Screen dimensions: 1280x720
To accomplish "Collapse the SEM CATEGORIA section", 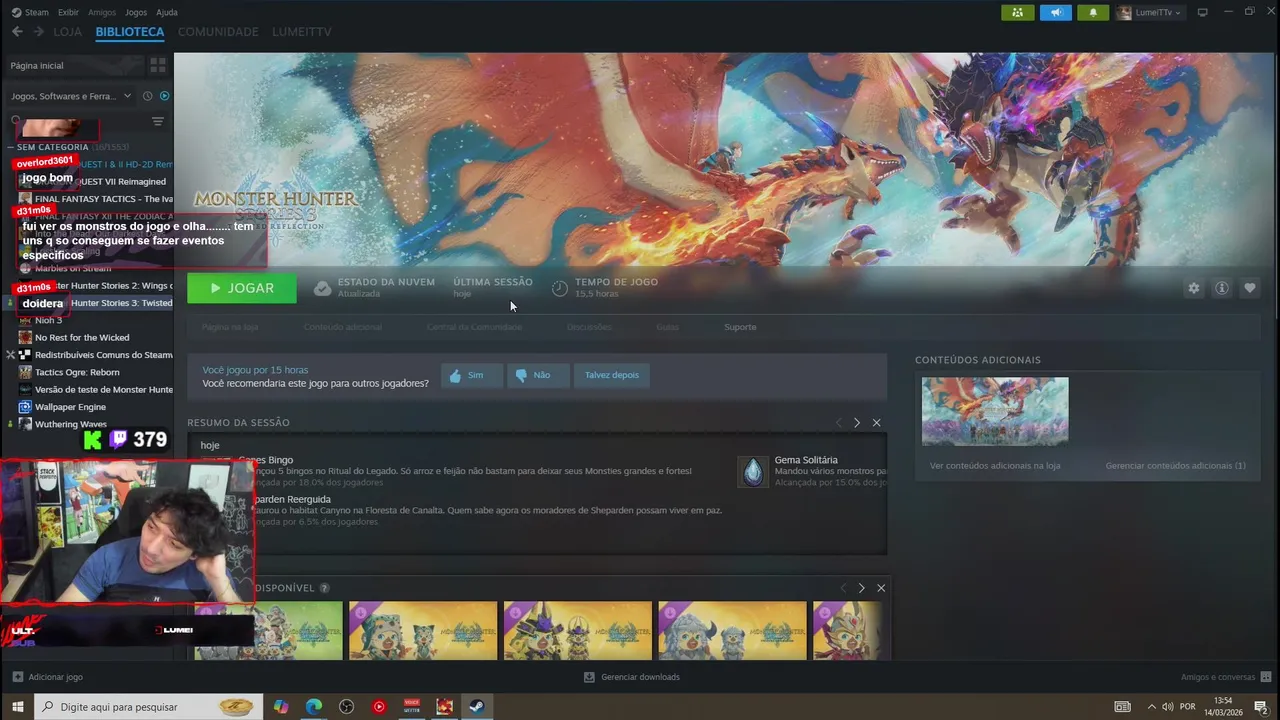I will click(x=11, y=147).
